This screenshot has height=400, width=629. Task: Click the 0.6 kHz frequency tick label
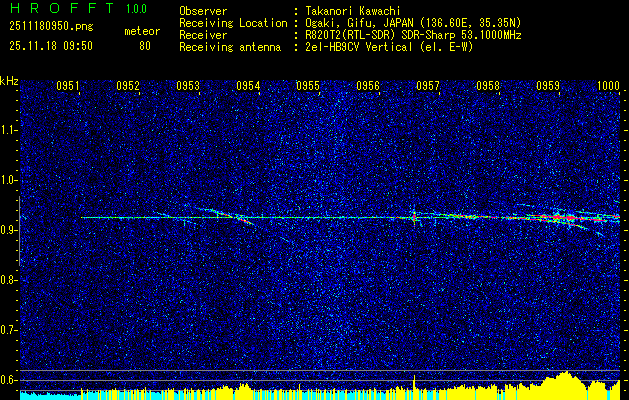(9, 380)
